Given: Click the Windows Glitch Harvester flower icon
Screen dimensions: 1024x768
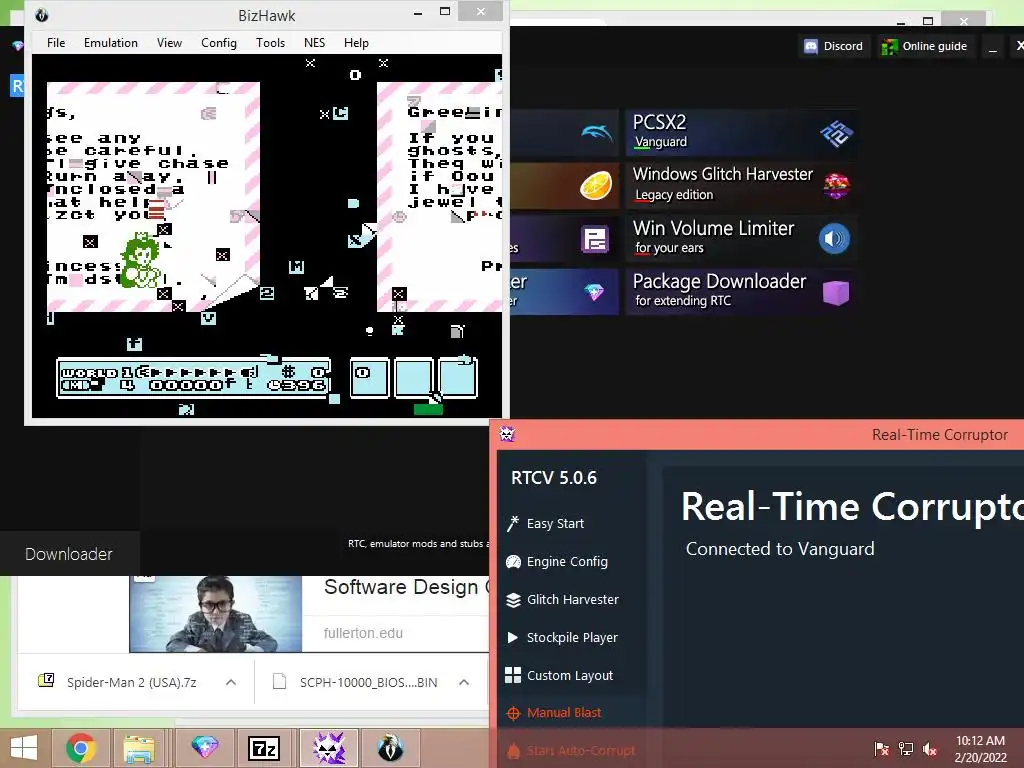Looking at the screenshot, I should [836, 186].
